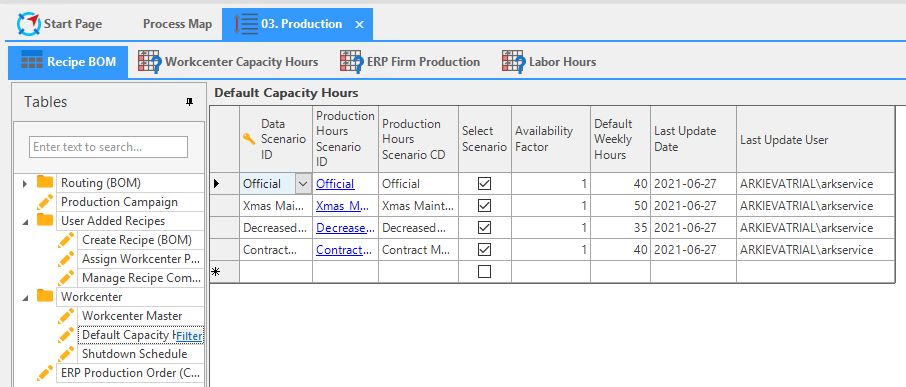This screenshot has height=387, width=906.
Task: Collapse the Workcenter folder
Action: click(x=24, y=297)
